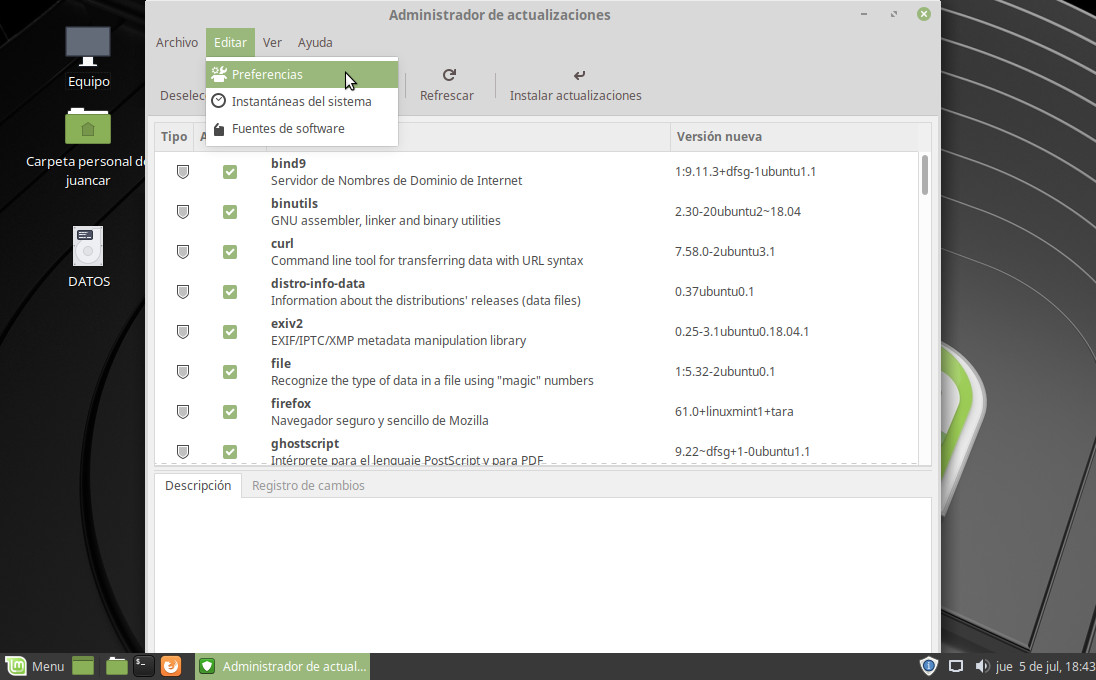
Task: Open the Archivo menu
Action: click(177, 43)
